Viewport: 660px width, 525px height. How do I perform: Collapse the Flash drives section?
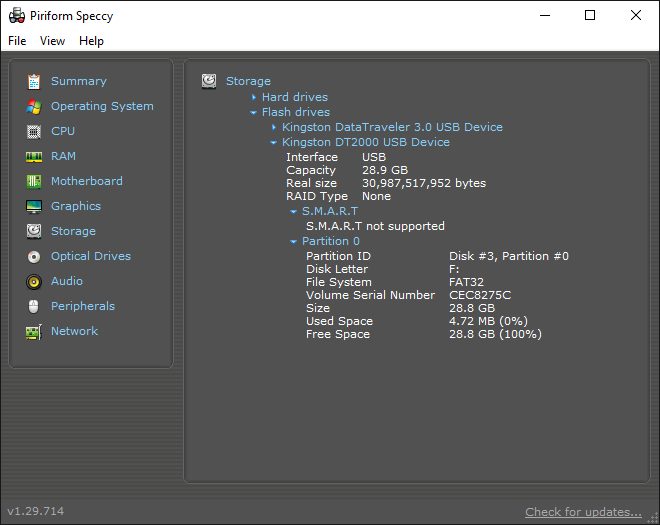pos(254,113)
